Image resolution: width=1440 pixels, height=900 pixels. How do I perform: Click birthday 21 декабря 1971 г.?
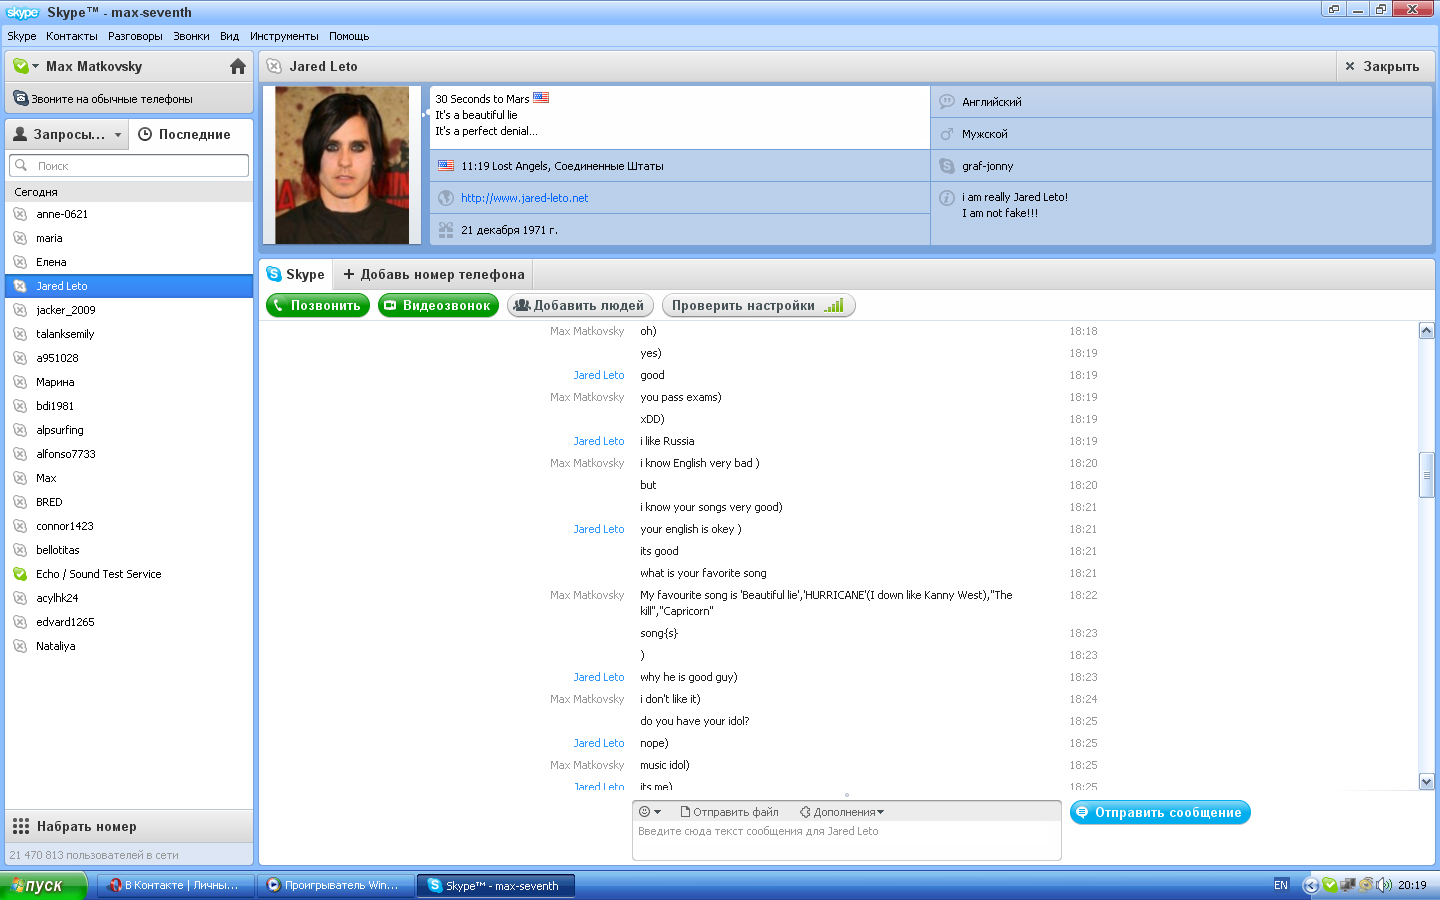[x=509, y=230]
